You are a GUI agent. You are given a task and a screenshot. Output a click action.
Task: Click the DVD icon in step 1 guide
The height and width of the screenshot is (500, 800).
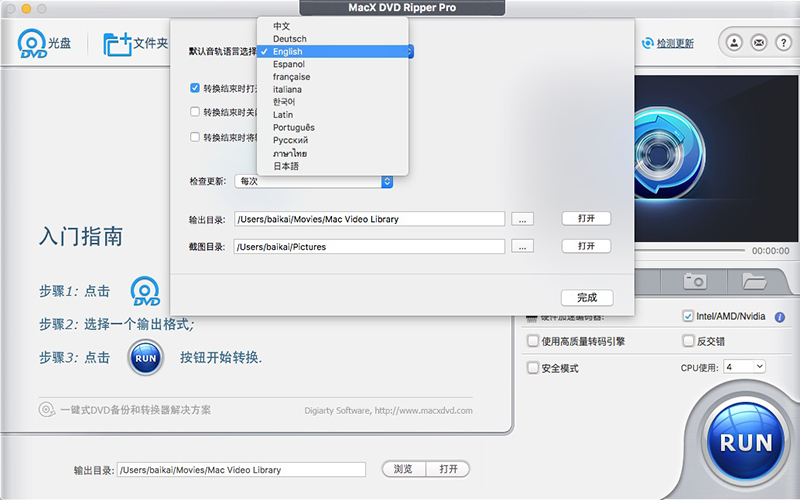coord(145,291)
